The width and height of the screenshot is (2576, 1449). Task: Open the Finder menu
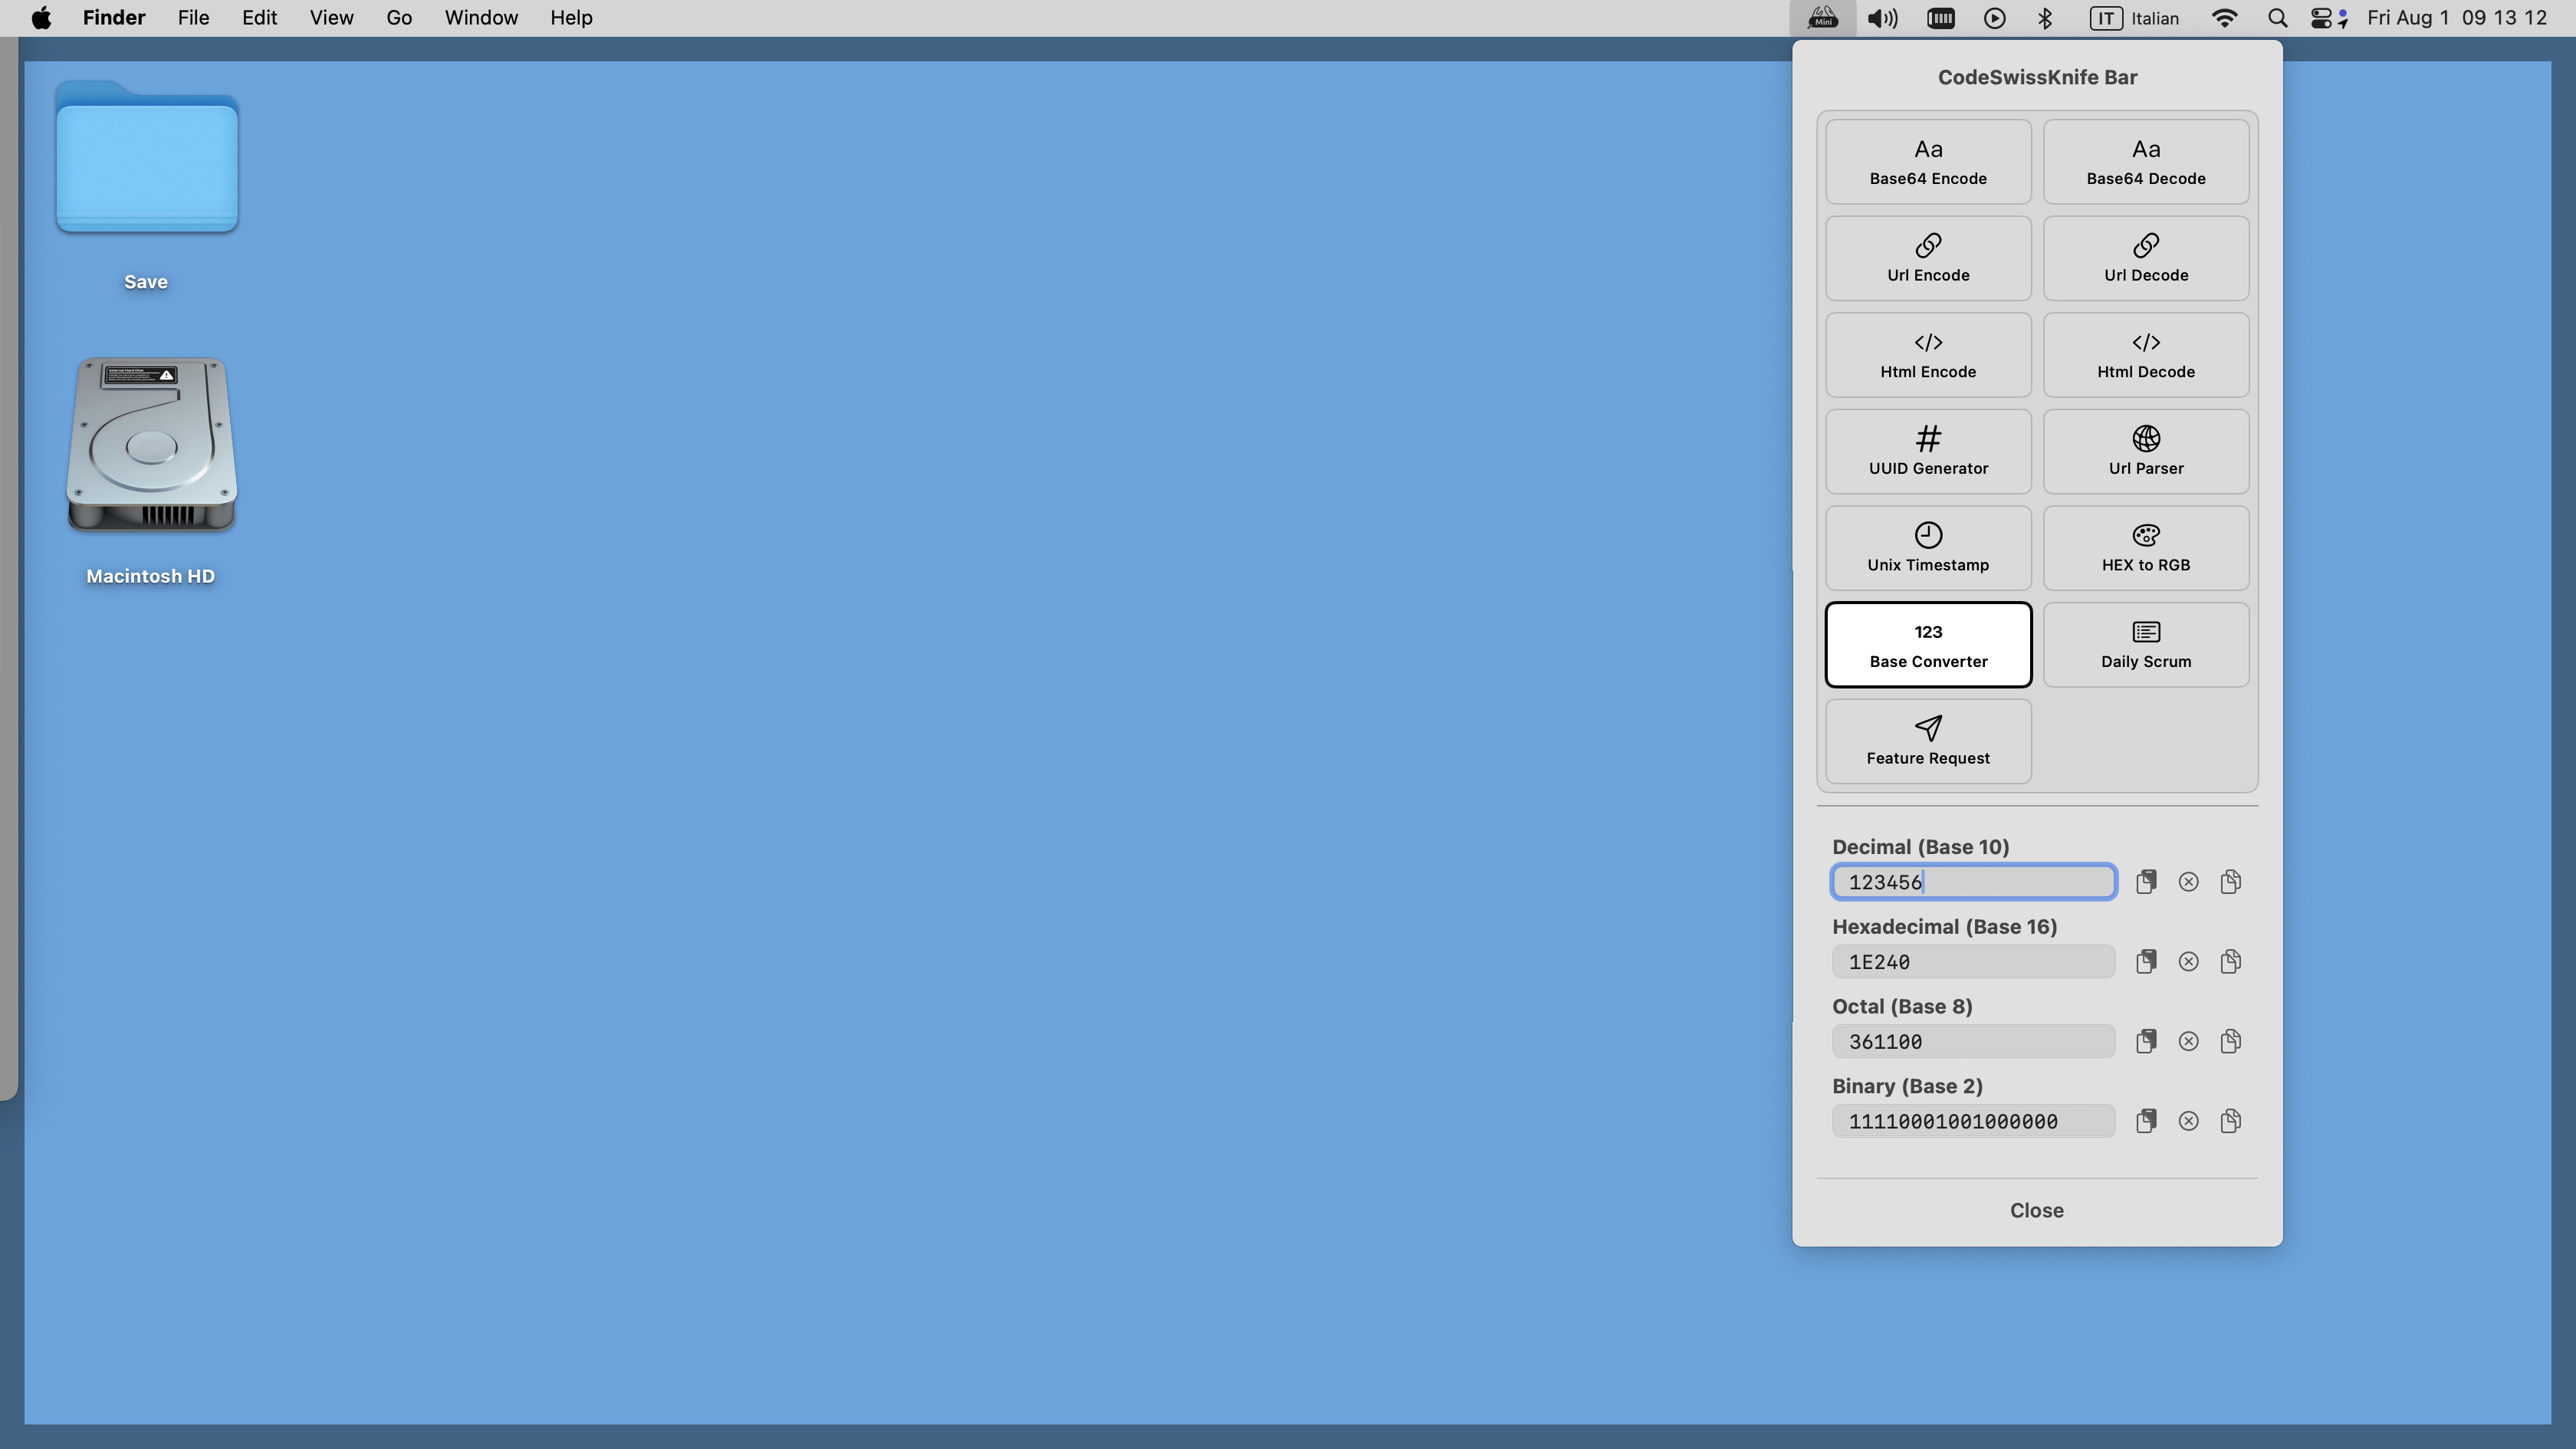point(114,18)
